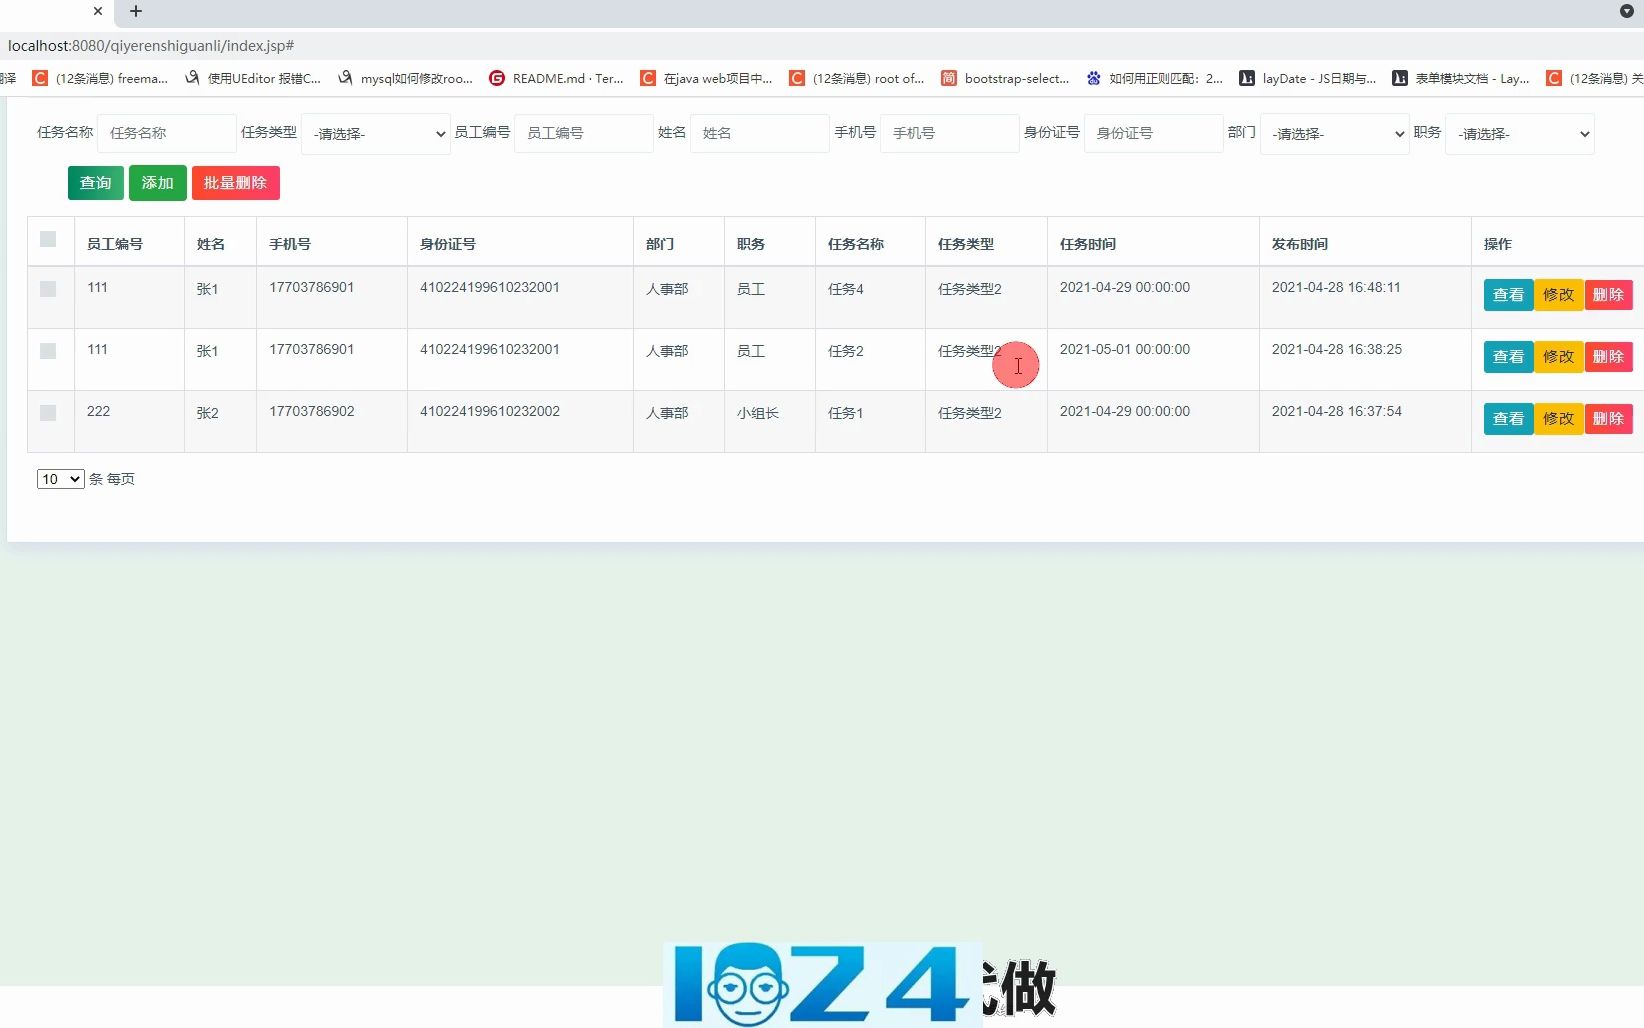Check the first row checkbox for 任务4
1644x1028 pixels.
(48, 289)
